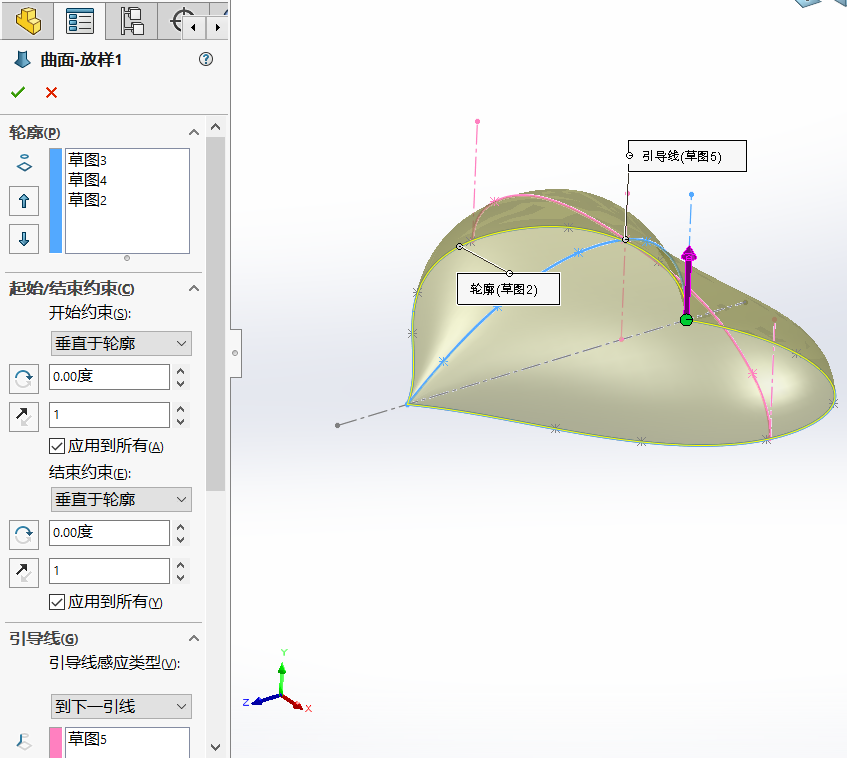Select 草图3 in profiles list
This screenshot has height=758, width=847.
click(87, 160)
